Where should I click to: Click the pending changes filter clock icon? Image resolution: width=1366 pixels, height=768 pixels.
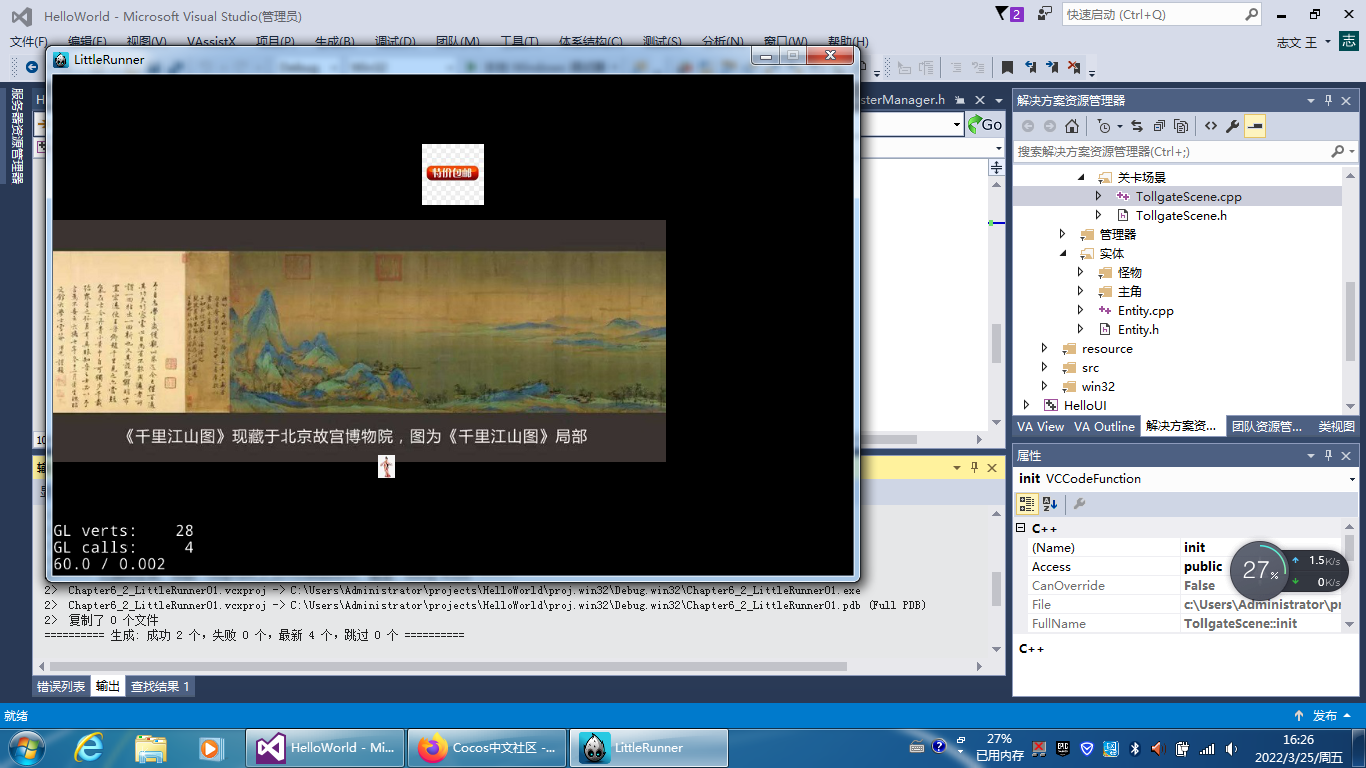(1104, 126)
